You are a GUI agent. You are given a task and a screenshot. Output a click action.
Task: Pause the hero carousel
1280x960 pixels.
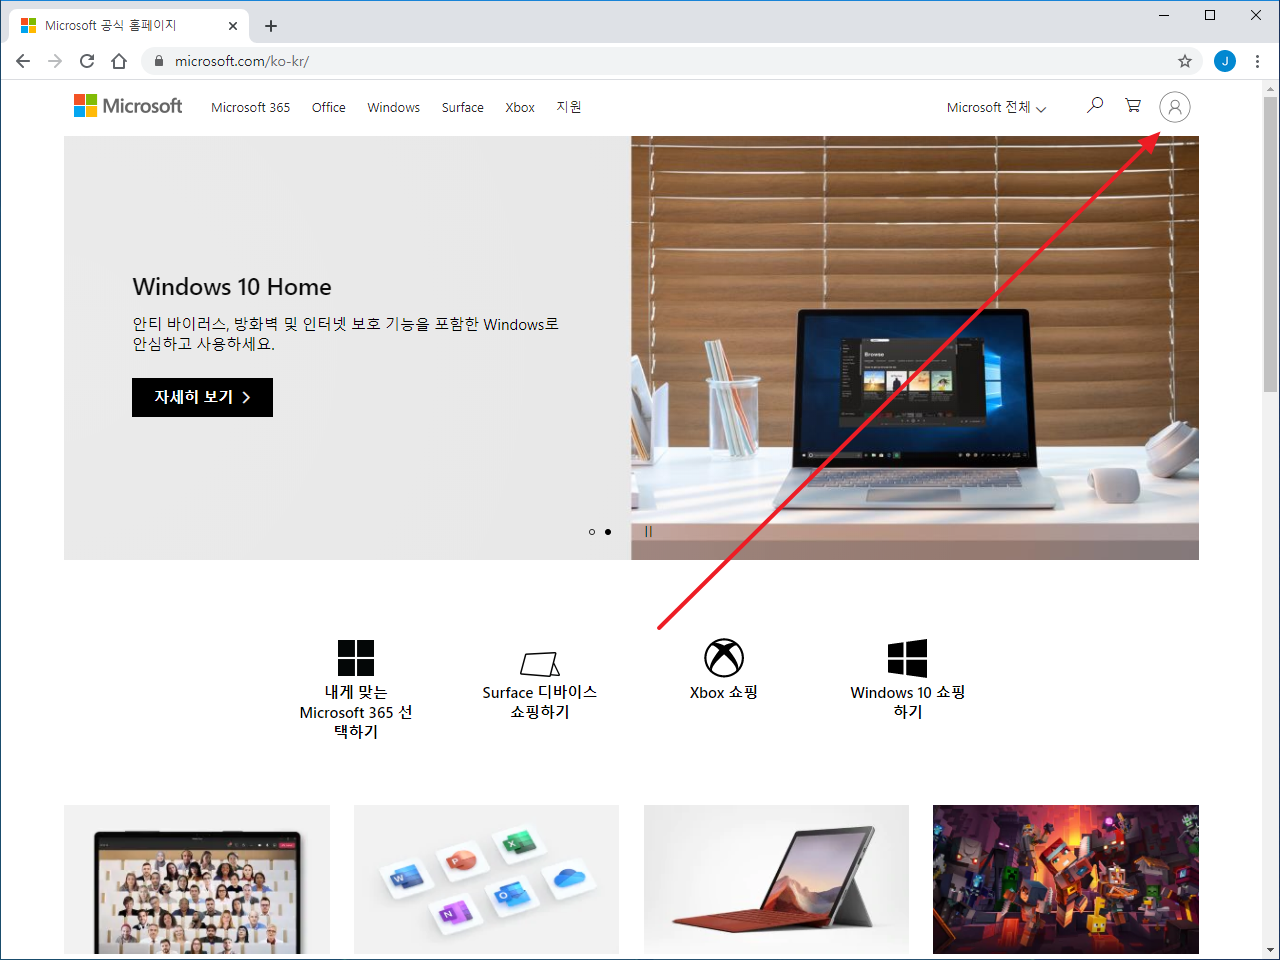tap(648, 532)
